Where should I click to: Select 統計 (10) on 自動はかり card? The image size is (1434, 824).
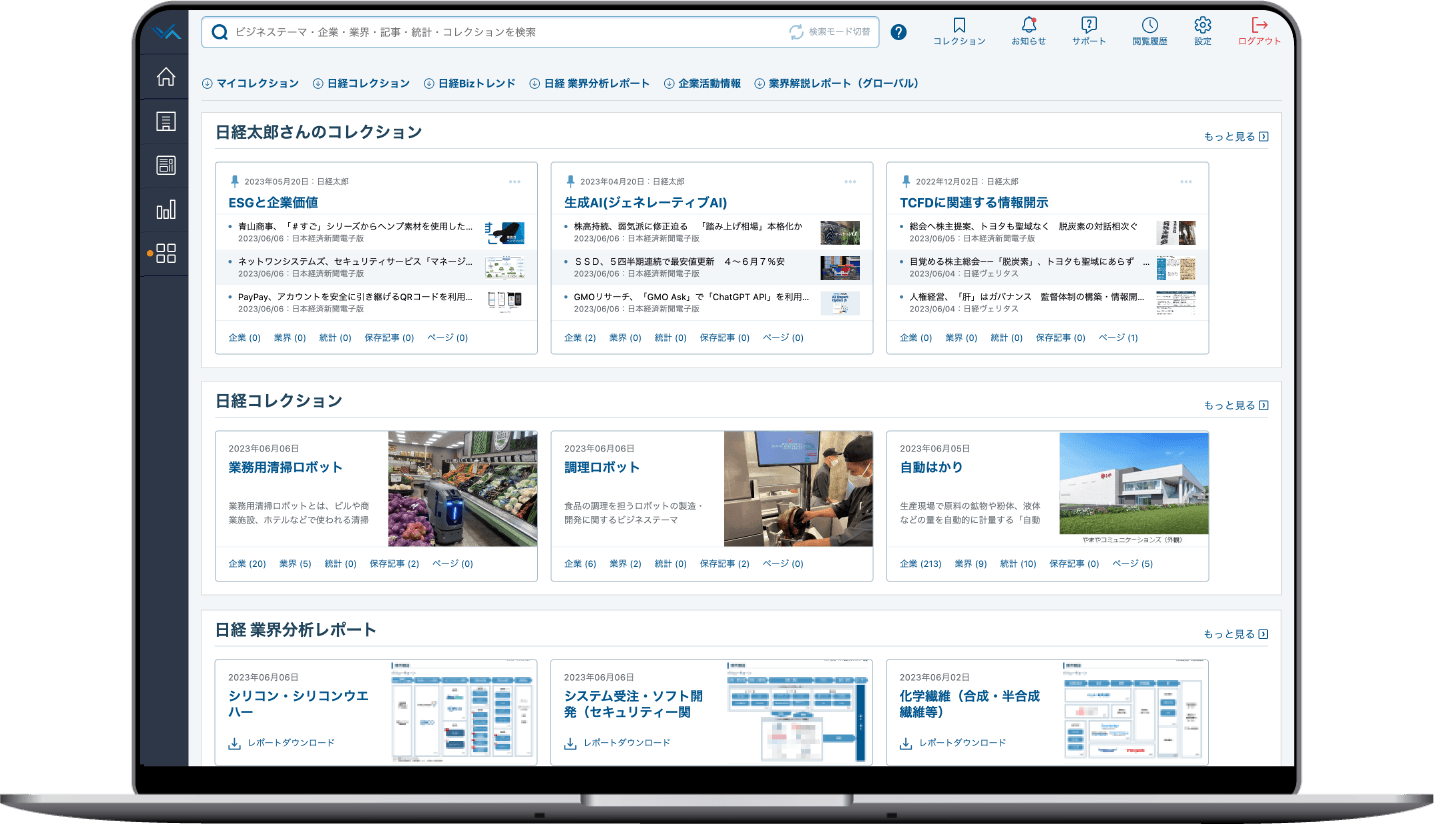tap(1018, 564)
